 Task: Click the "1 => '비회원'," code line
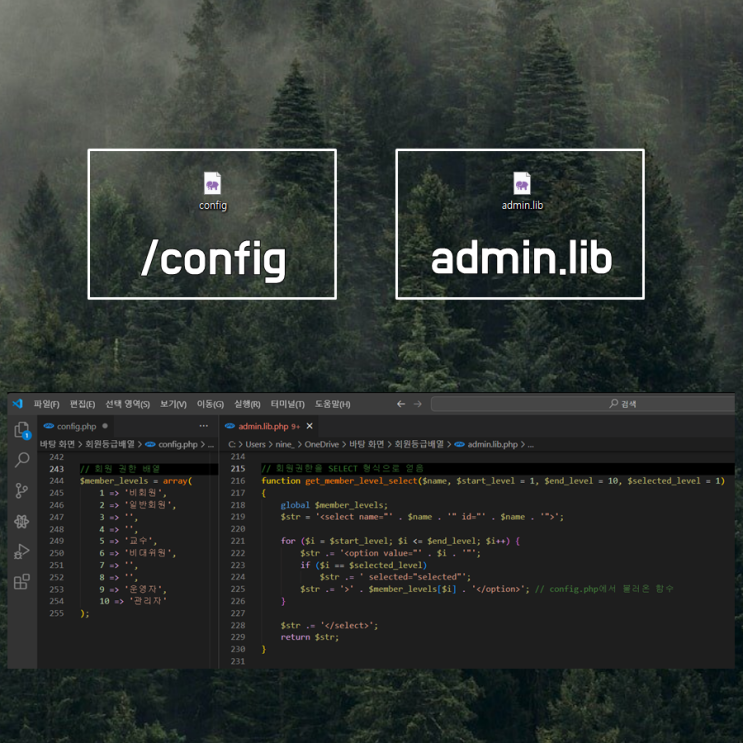[133, 493]
